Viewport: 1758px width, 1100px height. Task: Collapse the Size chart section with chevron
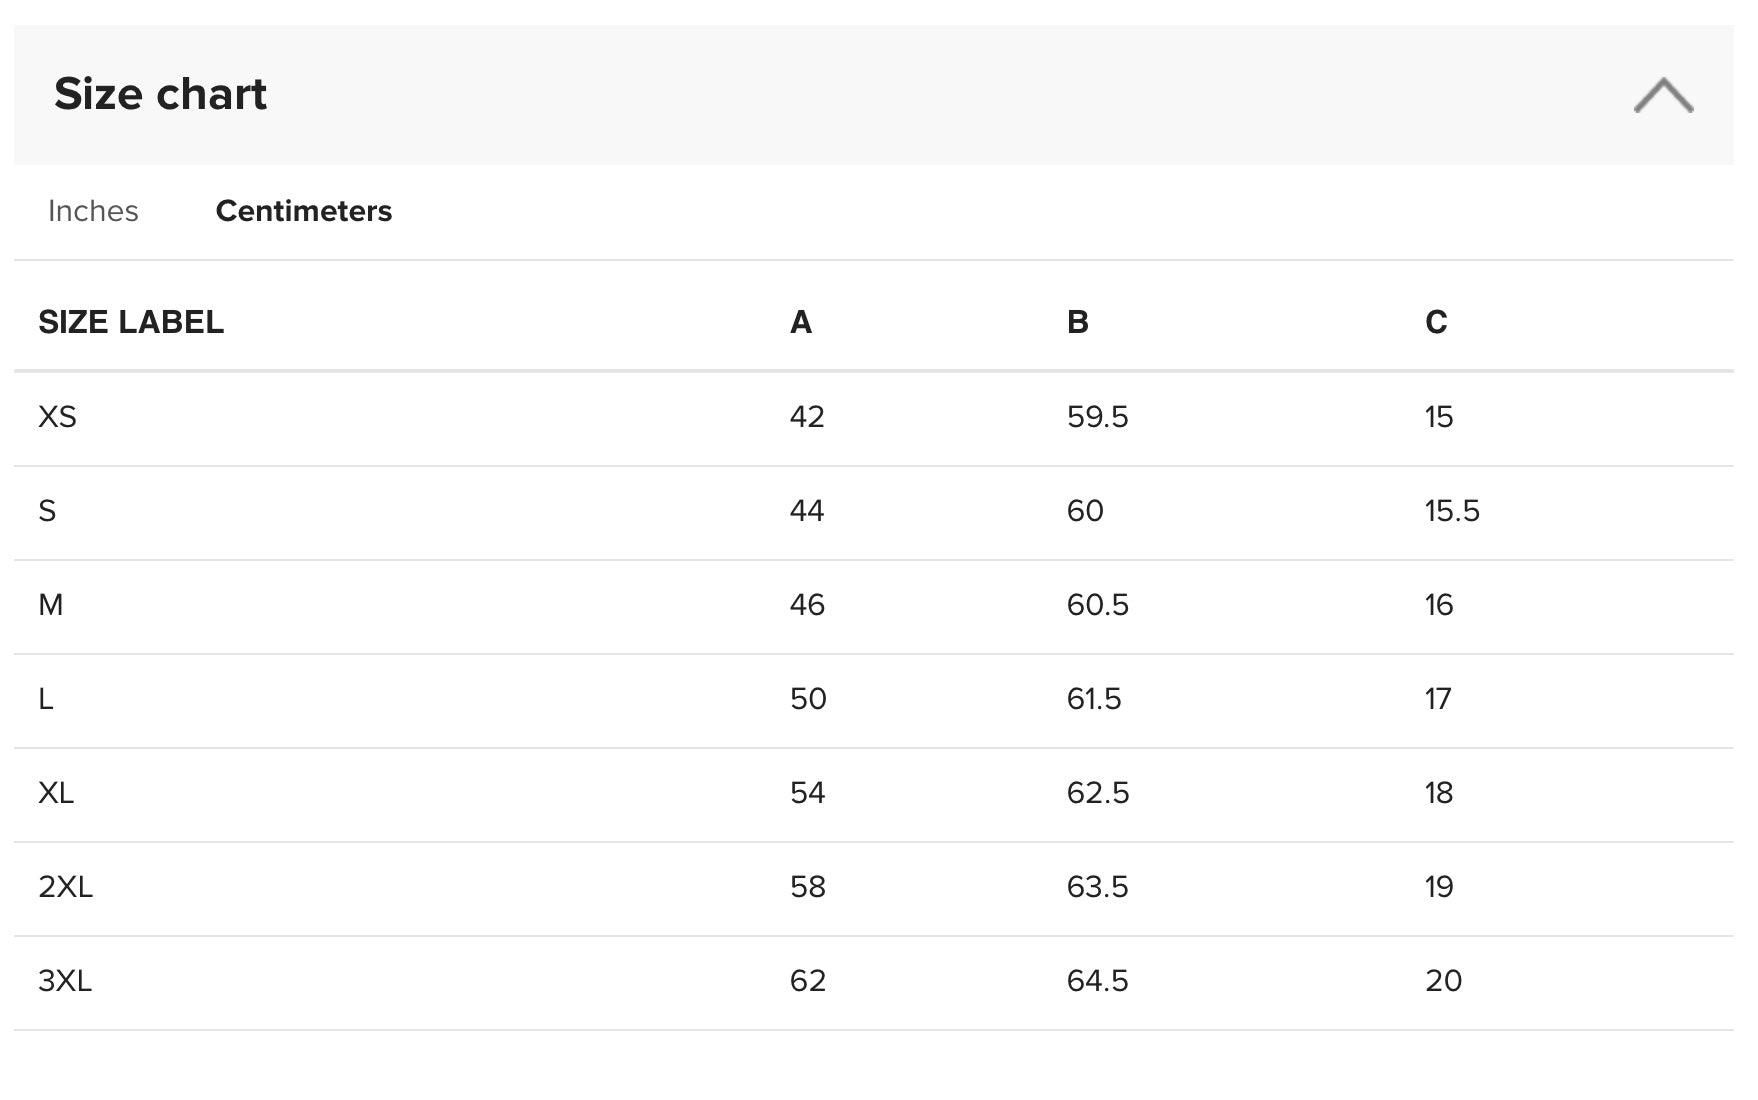pyautogui.click(x=1663, y=95)
